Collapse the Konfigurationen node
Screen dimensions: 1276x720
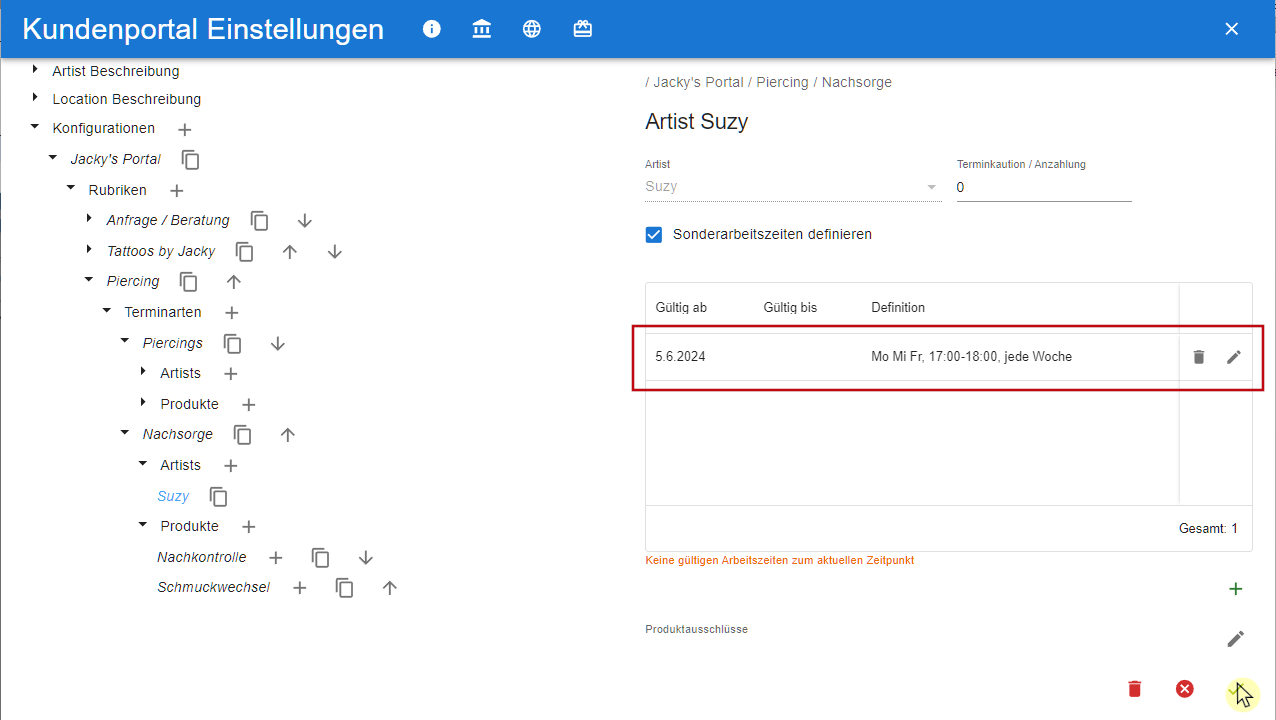click(35, 127)
